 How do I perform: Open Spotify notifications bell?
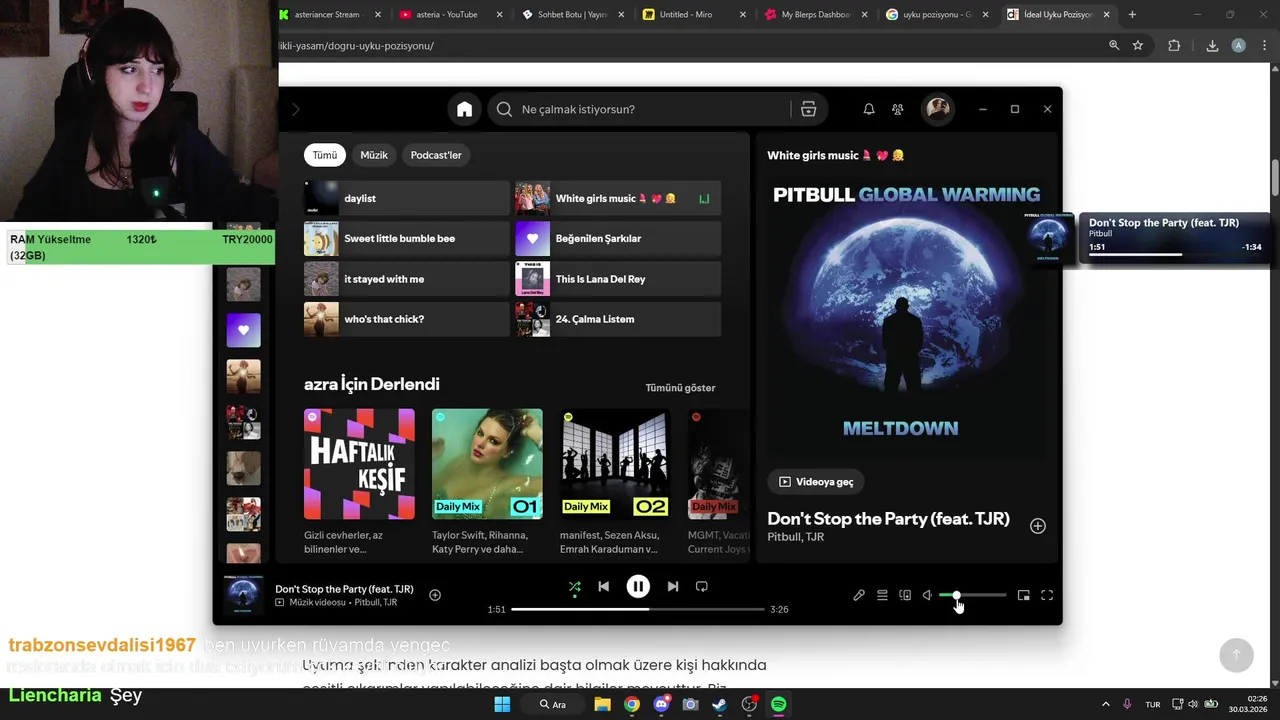[x=868, y=109]
